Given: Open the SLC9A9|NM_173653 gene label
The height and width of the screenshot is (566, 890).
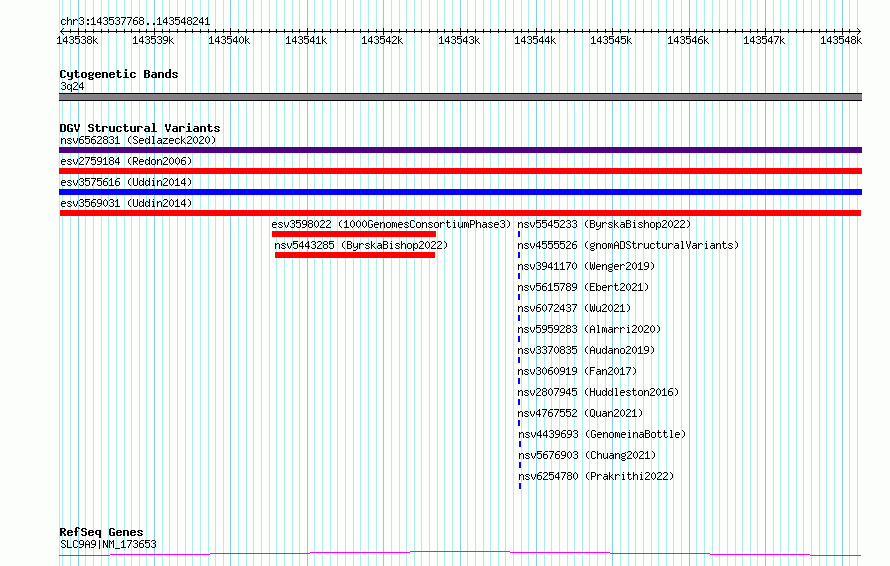Looking at the screenshot, I should [108, 544].
